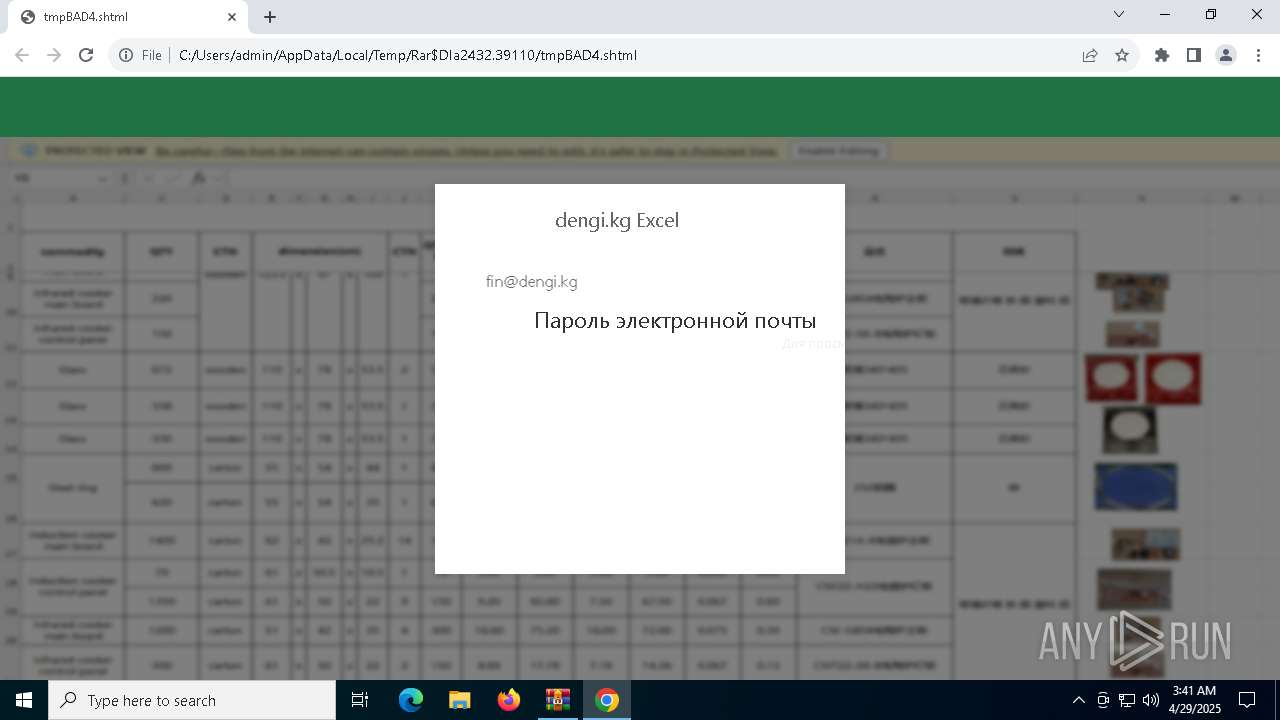
Task: Open WinRAR from the taskbar
Action: coord(557,700)
